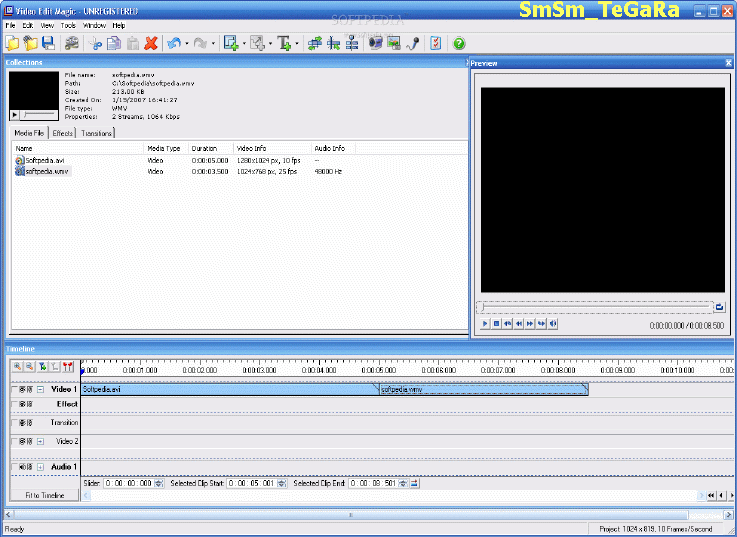737x537 pixels.
Task: Click the Paste clipboard icon
Action: tap(133, 44)
